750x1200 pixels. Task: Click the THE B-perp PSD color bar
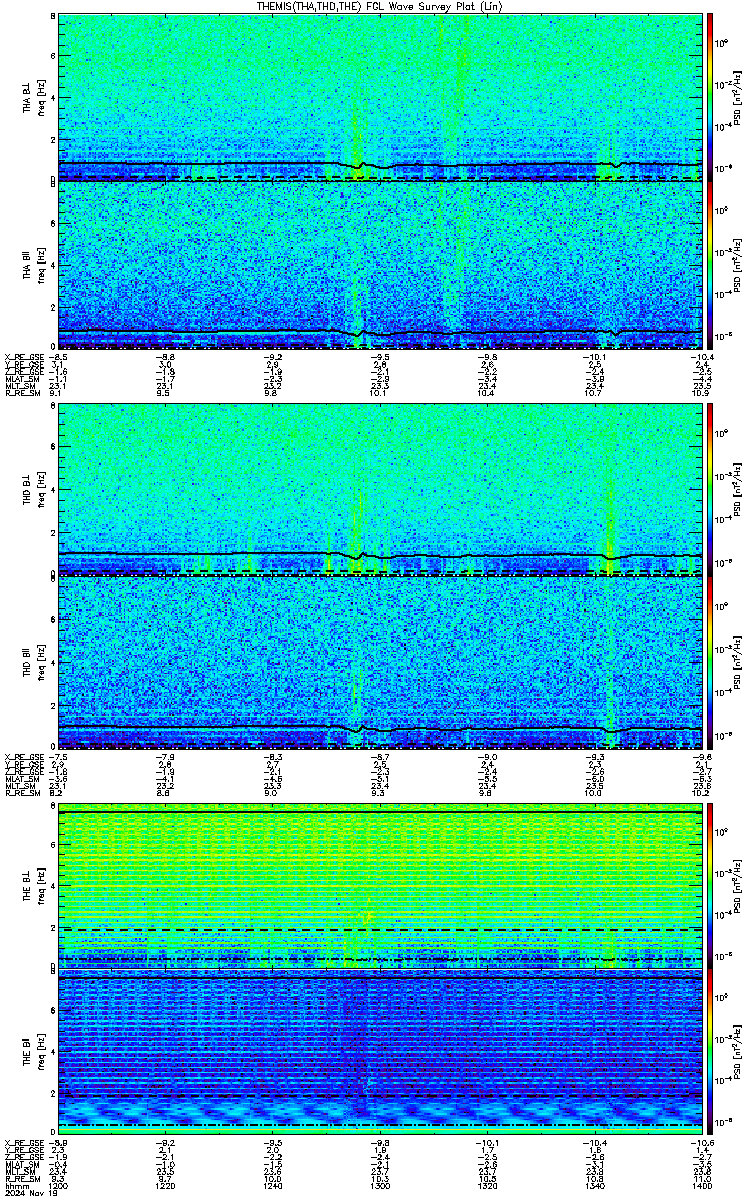coord(711,886)
